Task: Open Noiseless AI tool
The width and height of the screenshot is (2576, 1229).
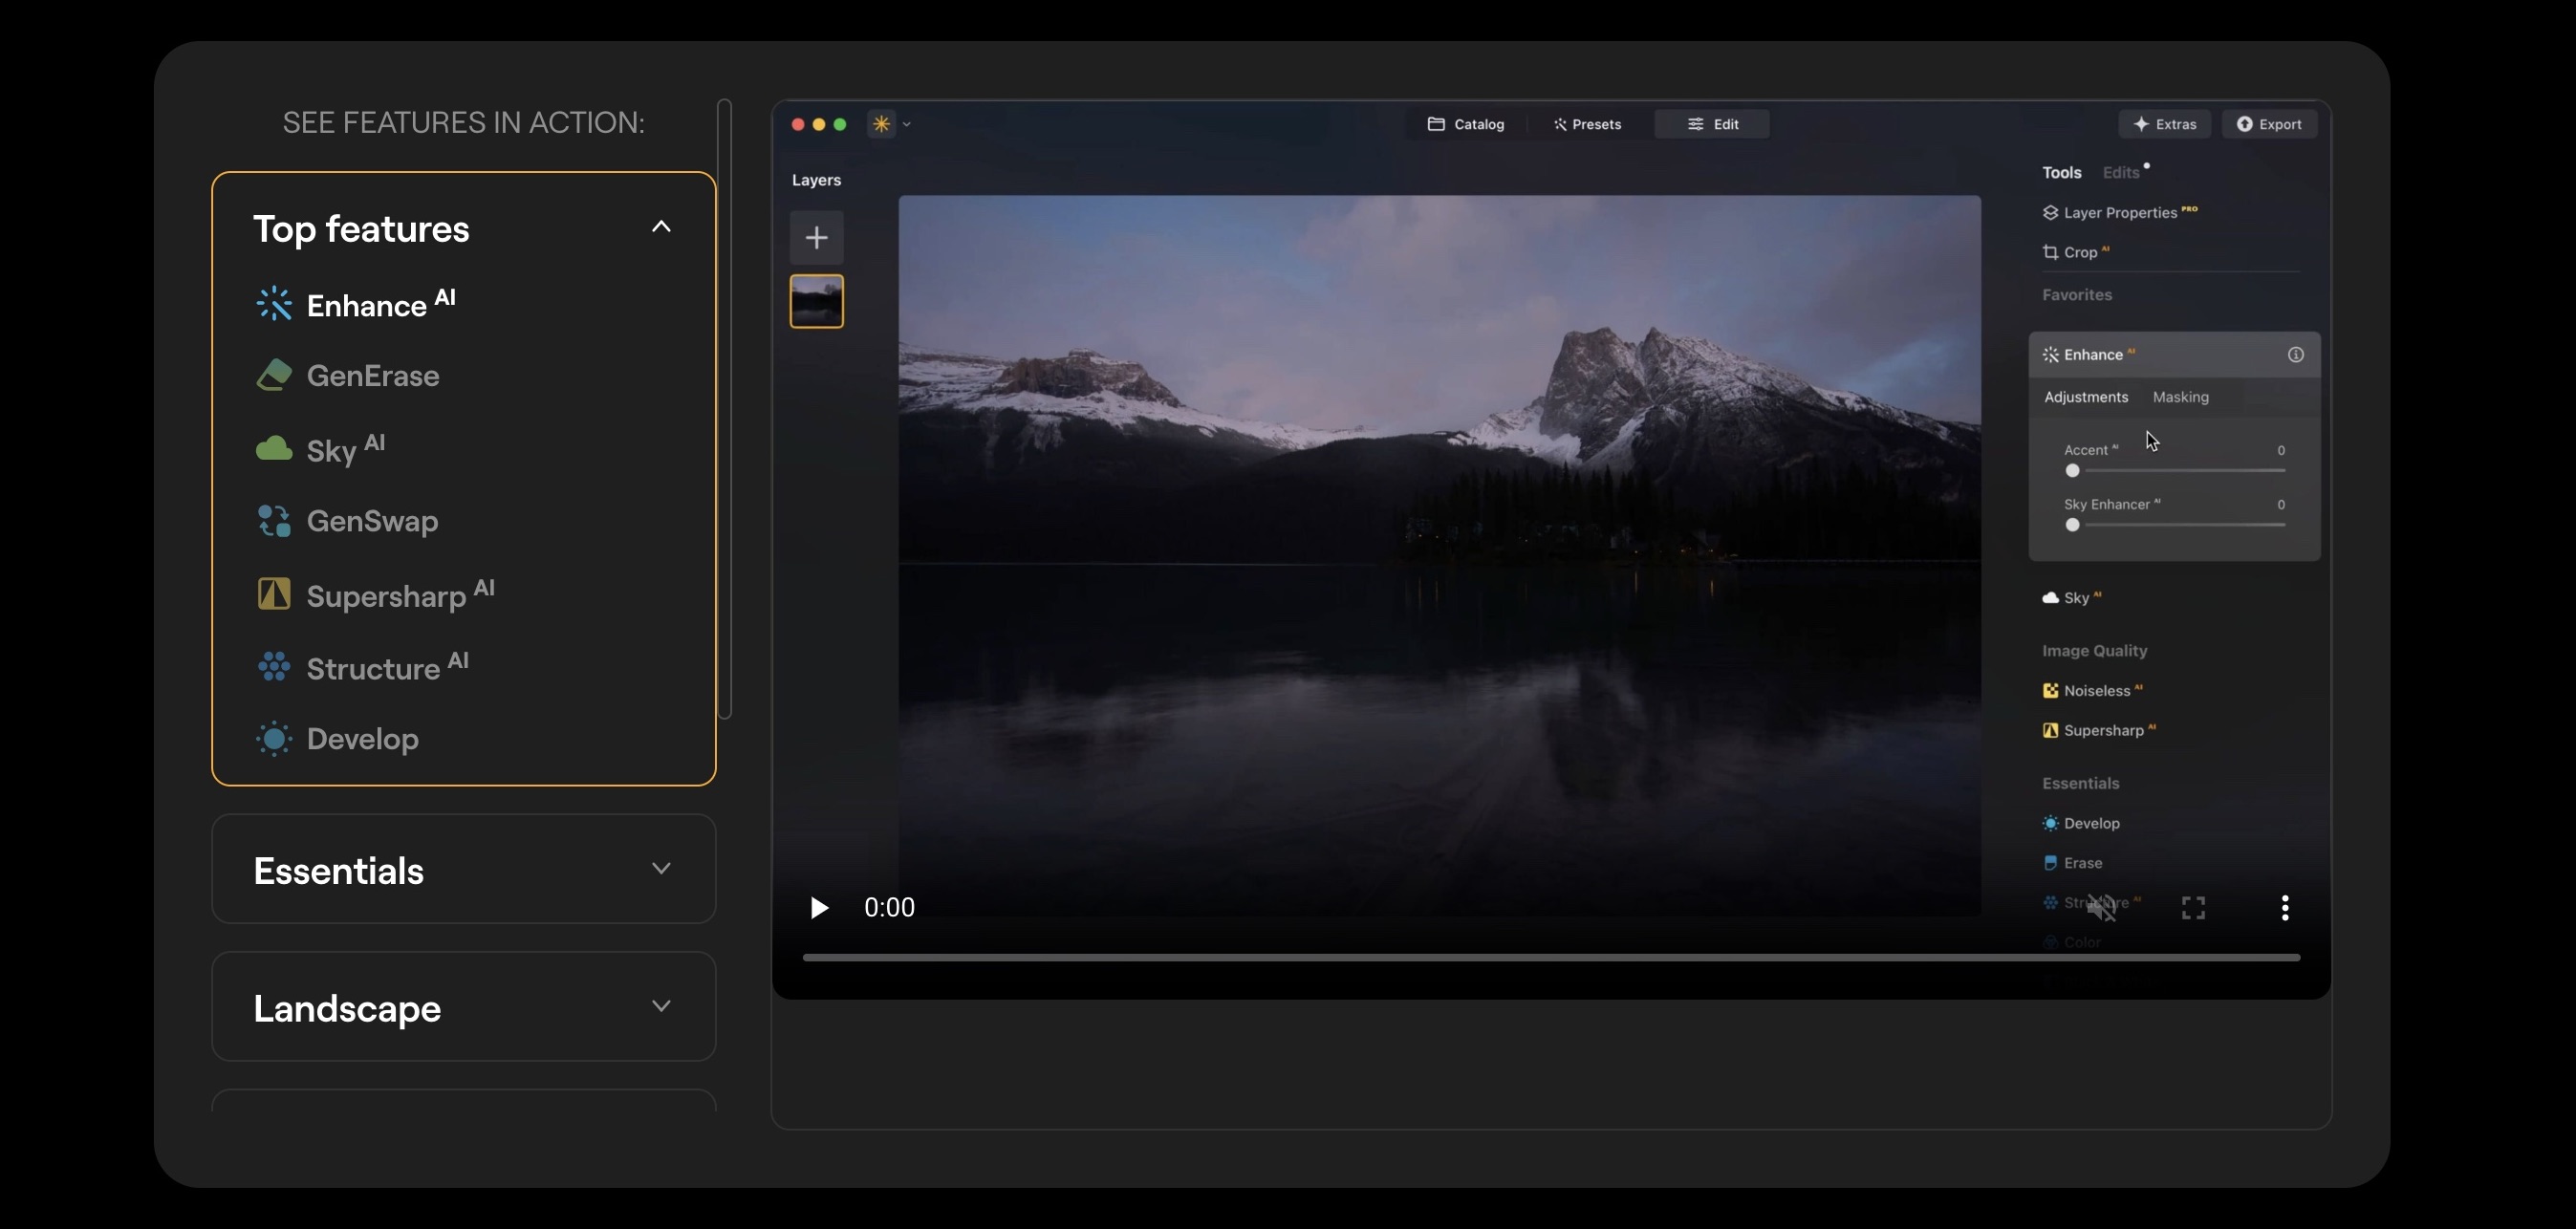Action: [x=2092, y=691]
